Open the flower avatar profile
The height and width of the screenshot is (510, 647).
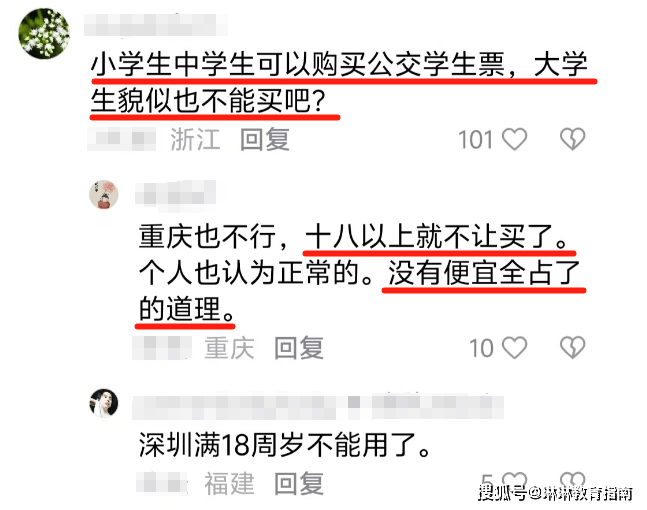[x=44, y=33]
